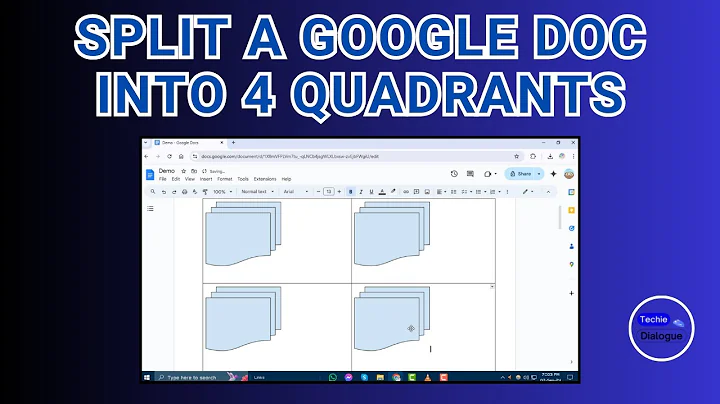Open the Google account avatar

pos(568,174)
